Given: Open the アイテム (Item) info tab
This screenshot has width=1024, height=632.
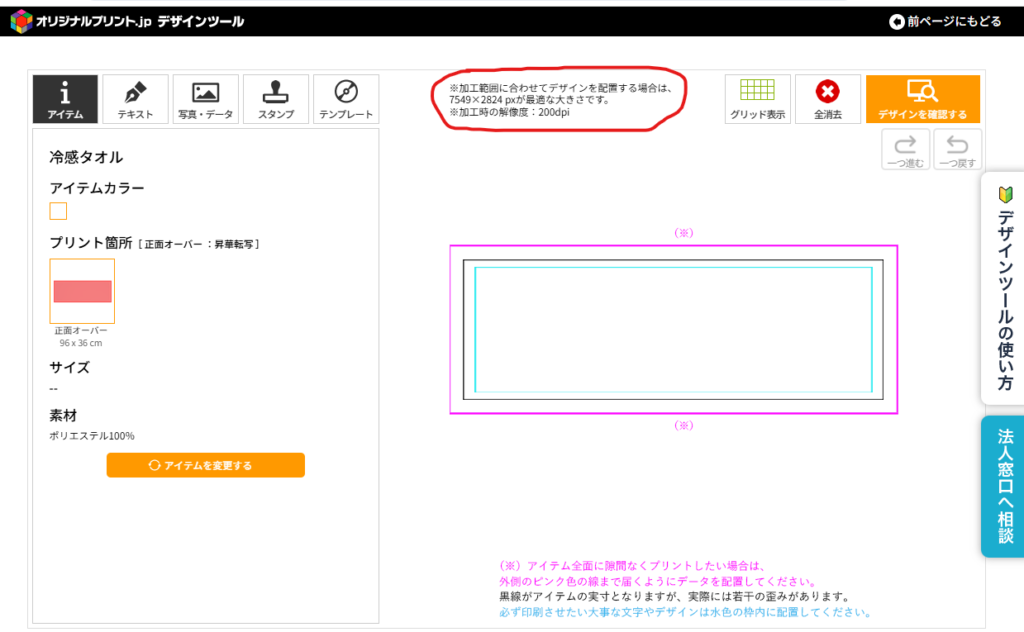Looking at the screenshot, I should click(x=65, y=99).
